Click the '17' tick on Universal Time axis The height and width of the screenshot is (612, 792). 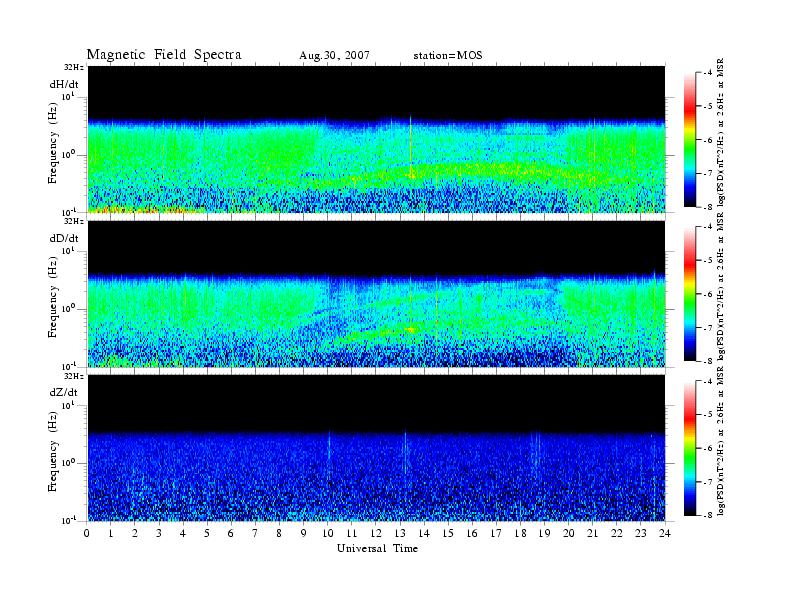(497, 533)
